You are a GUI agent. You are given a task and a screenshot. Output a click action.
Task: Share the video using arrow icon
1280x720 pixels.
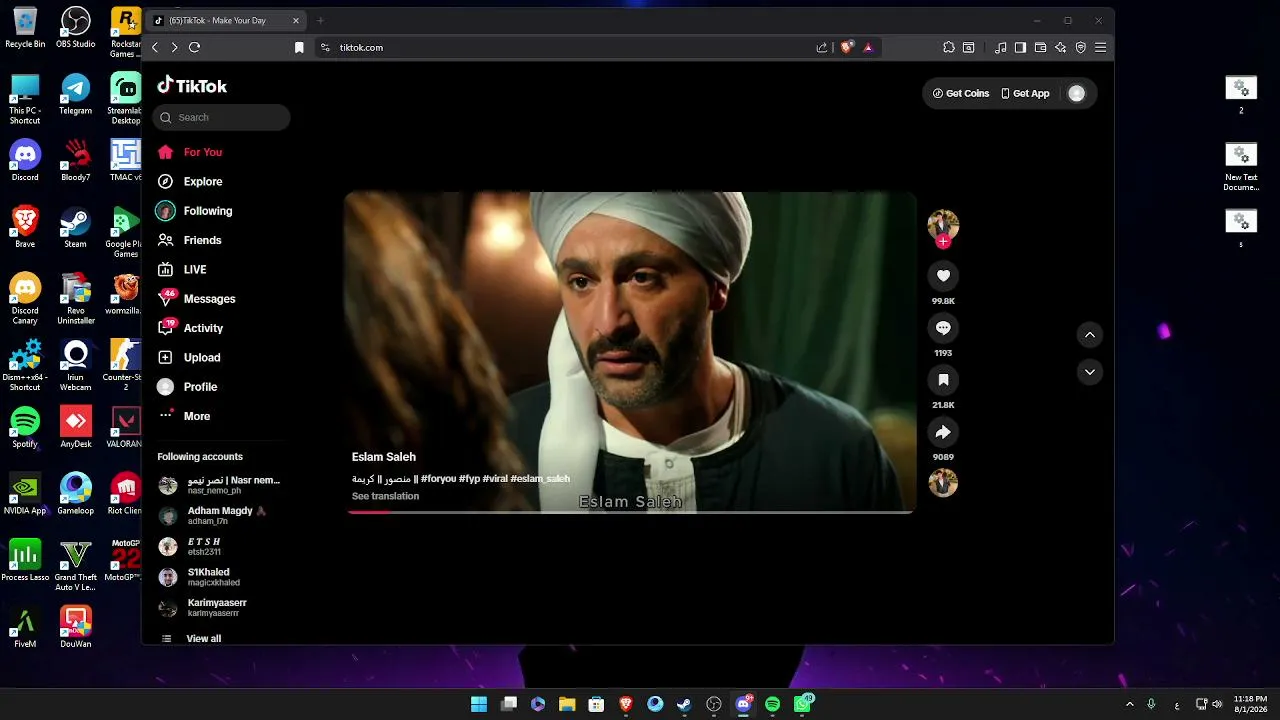943,432
